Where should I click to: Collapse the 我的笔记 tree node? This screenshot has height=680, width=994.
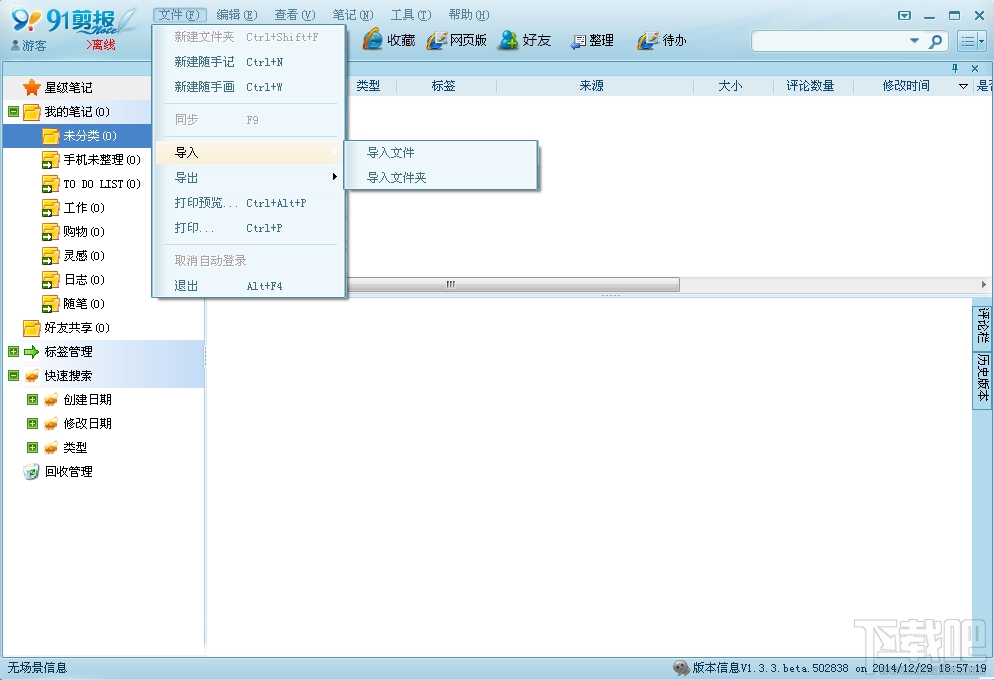(x=13, y=112)
